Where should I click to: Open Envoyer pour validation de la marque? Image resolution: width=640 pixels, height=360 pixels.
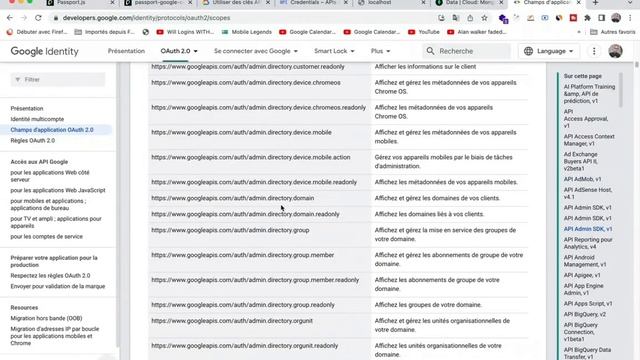pyautogui.click(x=58, y=287)
